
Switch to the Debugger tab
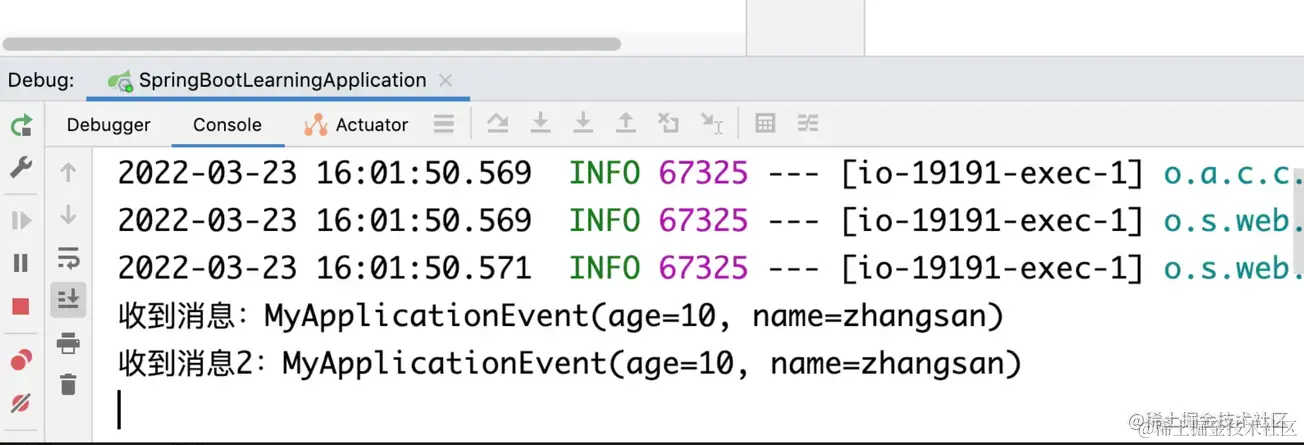[108, 125]
